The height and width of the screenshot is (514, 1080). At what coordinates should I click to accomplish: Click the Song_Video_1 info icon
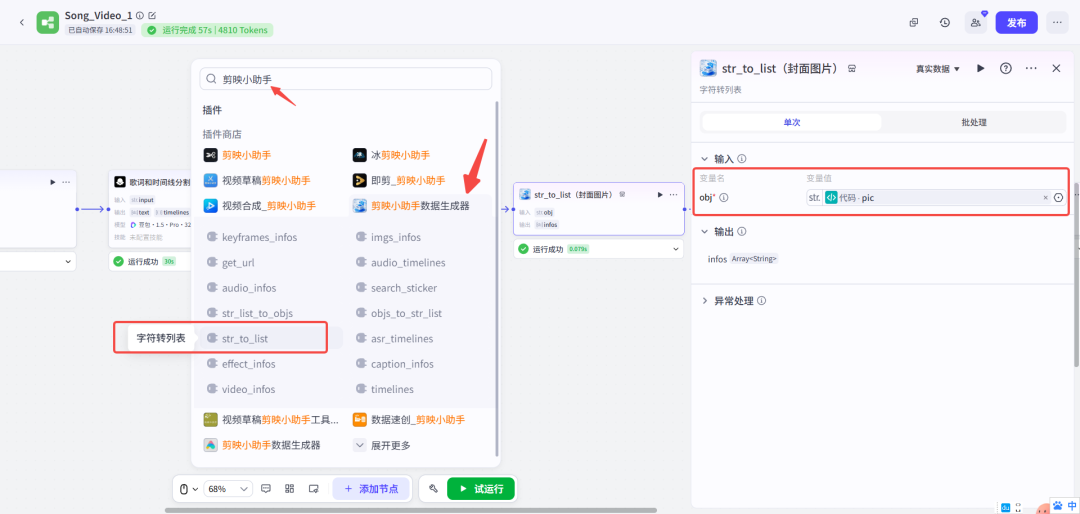pos(140,15)
